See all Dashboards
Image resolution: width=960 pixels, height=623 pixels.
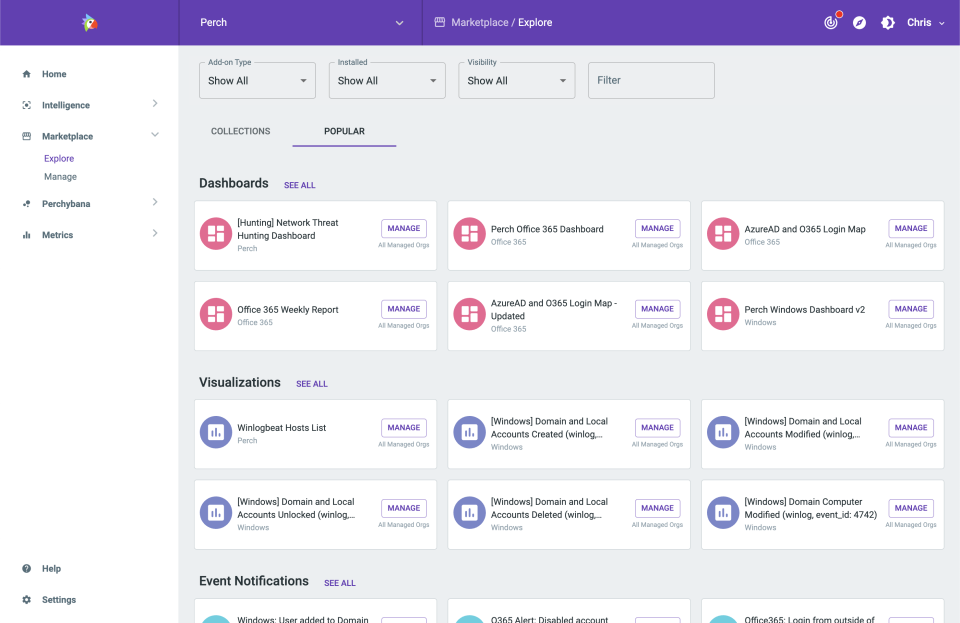[299, 185]
